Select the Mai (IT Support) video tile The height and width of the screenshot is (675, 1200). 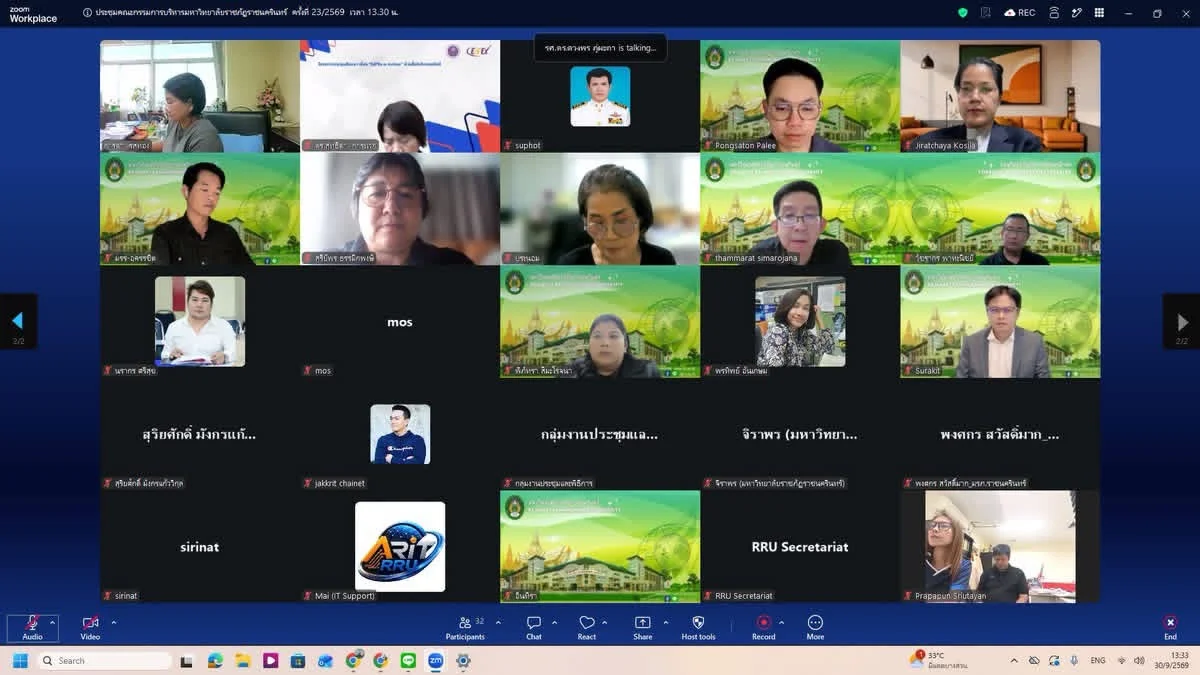[400, 546]
